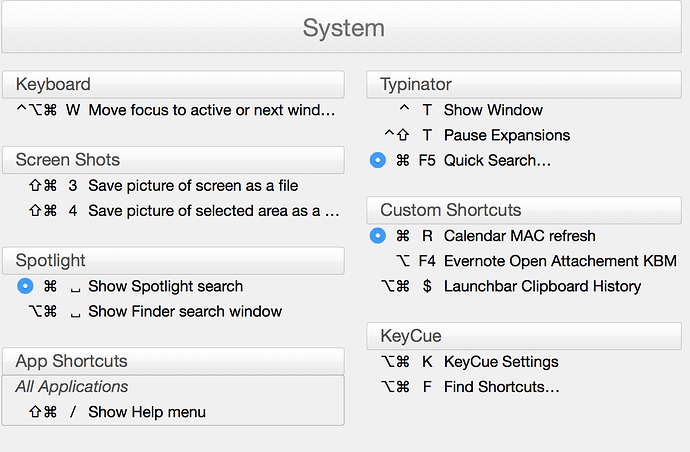This screenshot has height=452, width=690.
Task: Click the blue dot beside Show Spotlight search
Action: [x=25, y=286]
